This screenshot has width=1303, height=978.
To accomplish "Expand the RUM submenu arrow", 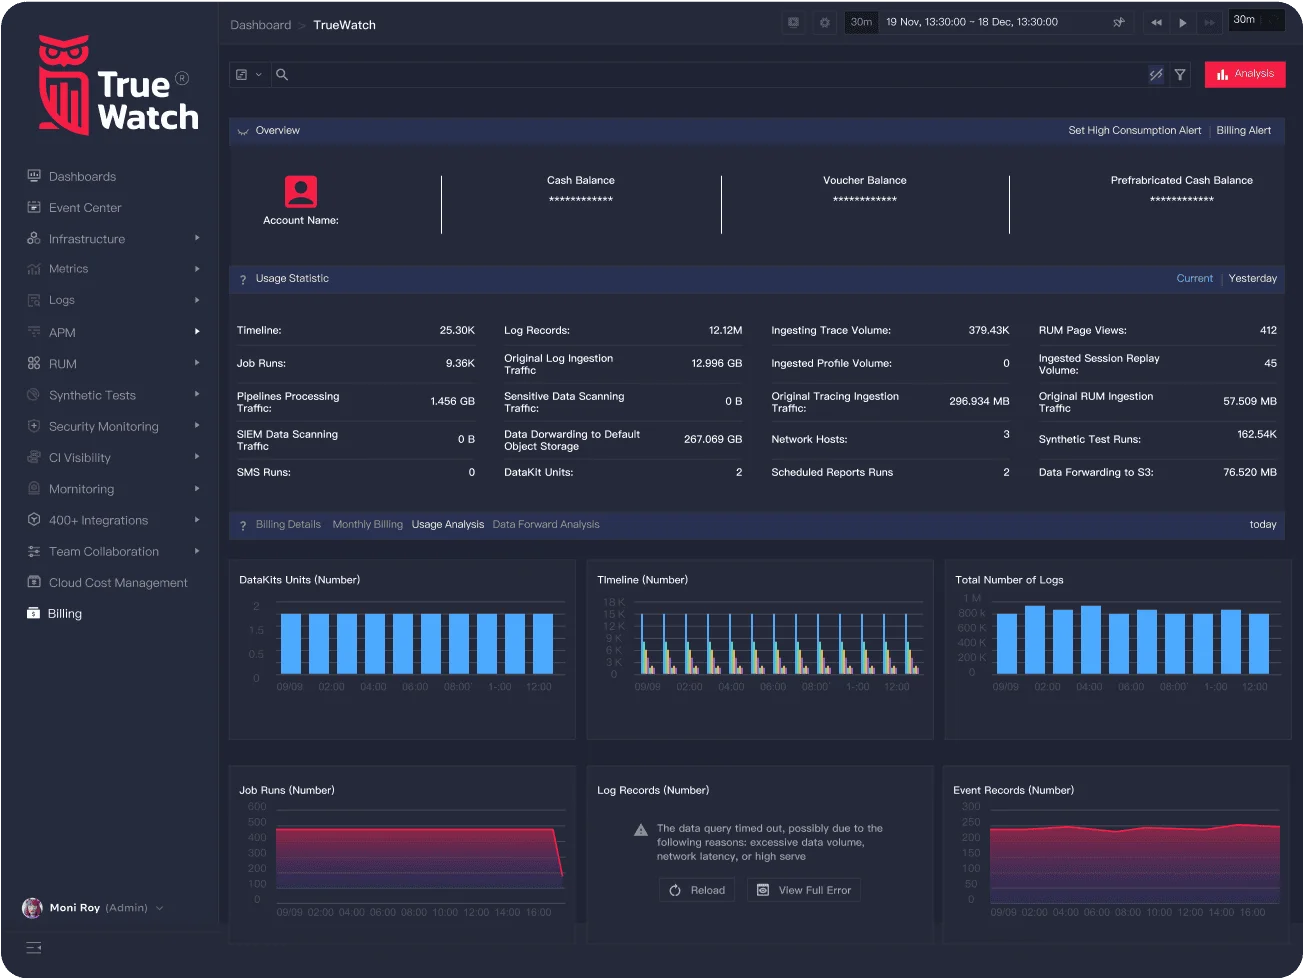I will [197, 363].
